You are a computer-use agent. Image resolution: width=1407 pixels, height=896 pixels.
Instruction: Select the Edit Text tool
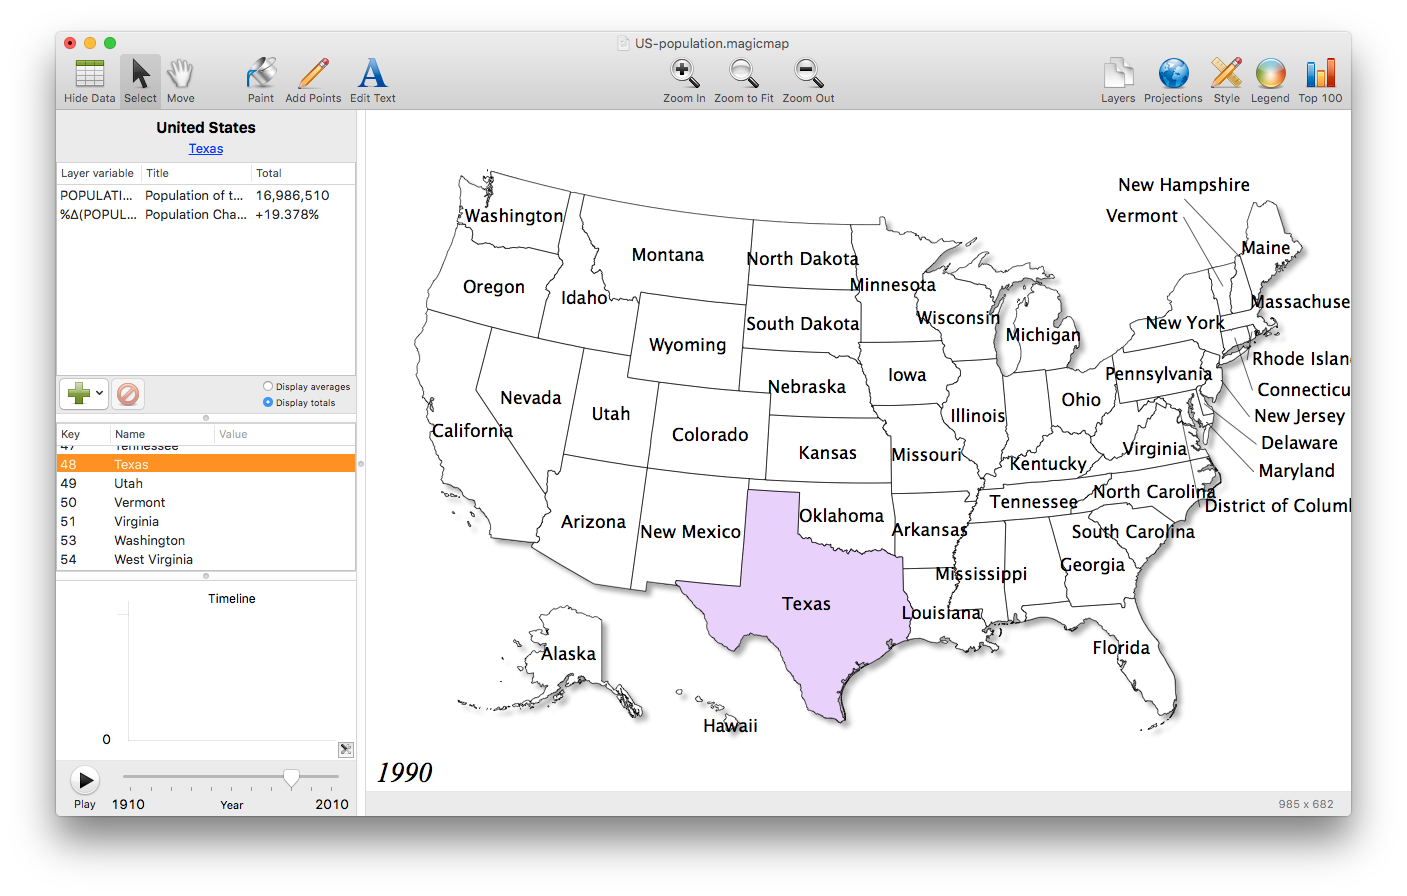click(x=372, y=80)
